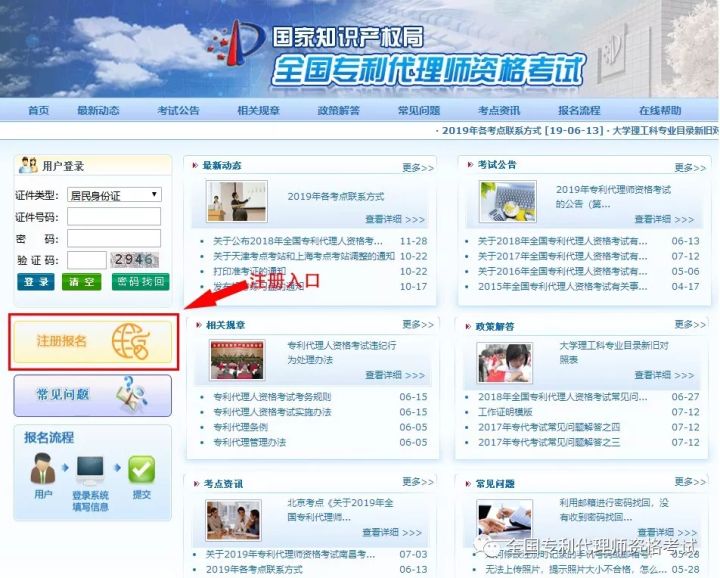Click the green checkmark 提交 icon
Image resolution: width=720 pixels, height=578 pixels.
(x=141, y=469)
